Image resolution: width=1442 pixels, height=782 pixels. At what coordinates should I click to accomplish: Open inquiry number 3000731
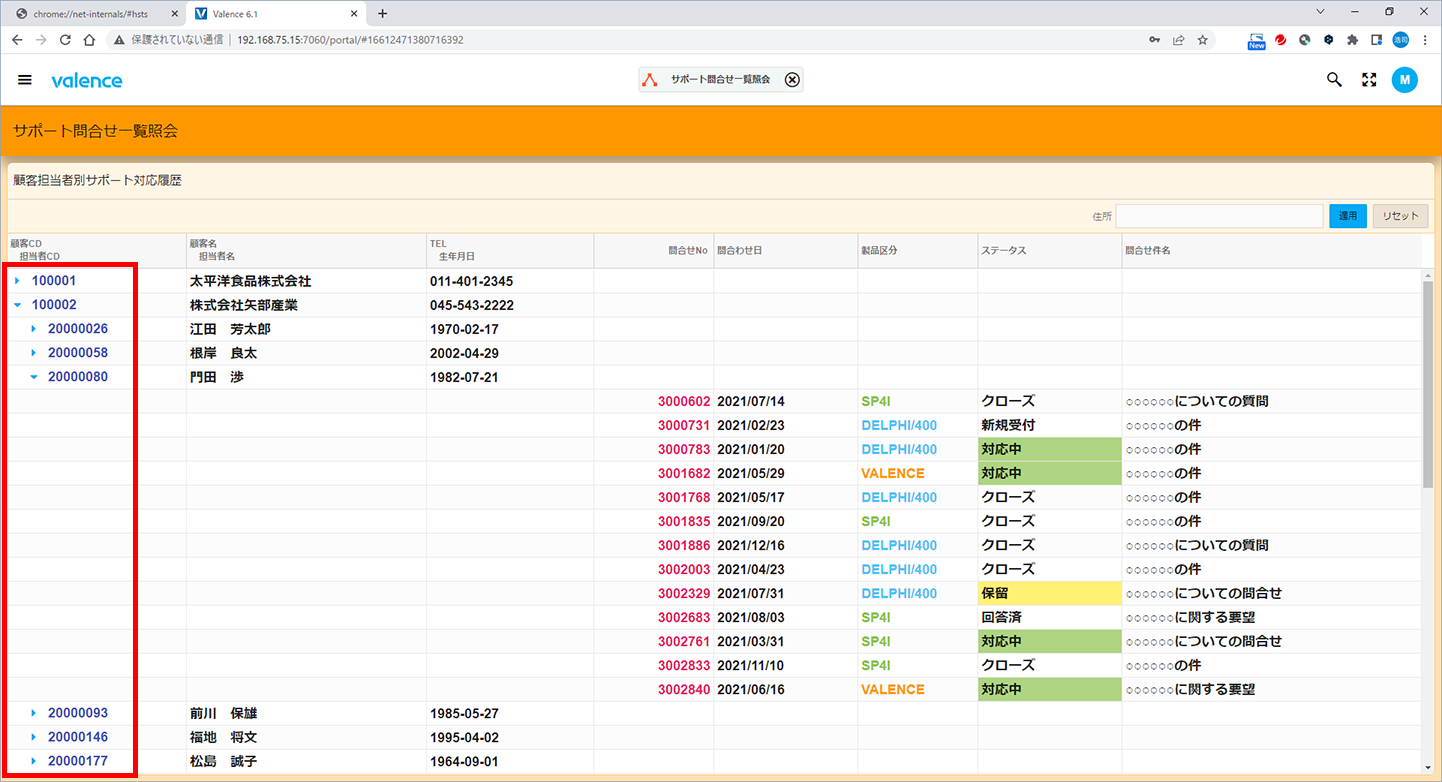684,425
